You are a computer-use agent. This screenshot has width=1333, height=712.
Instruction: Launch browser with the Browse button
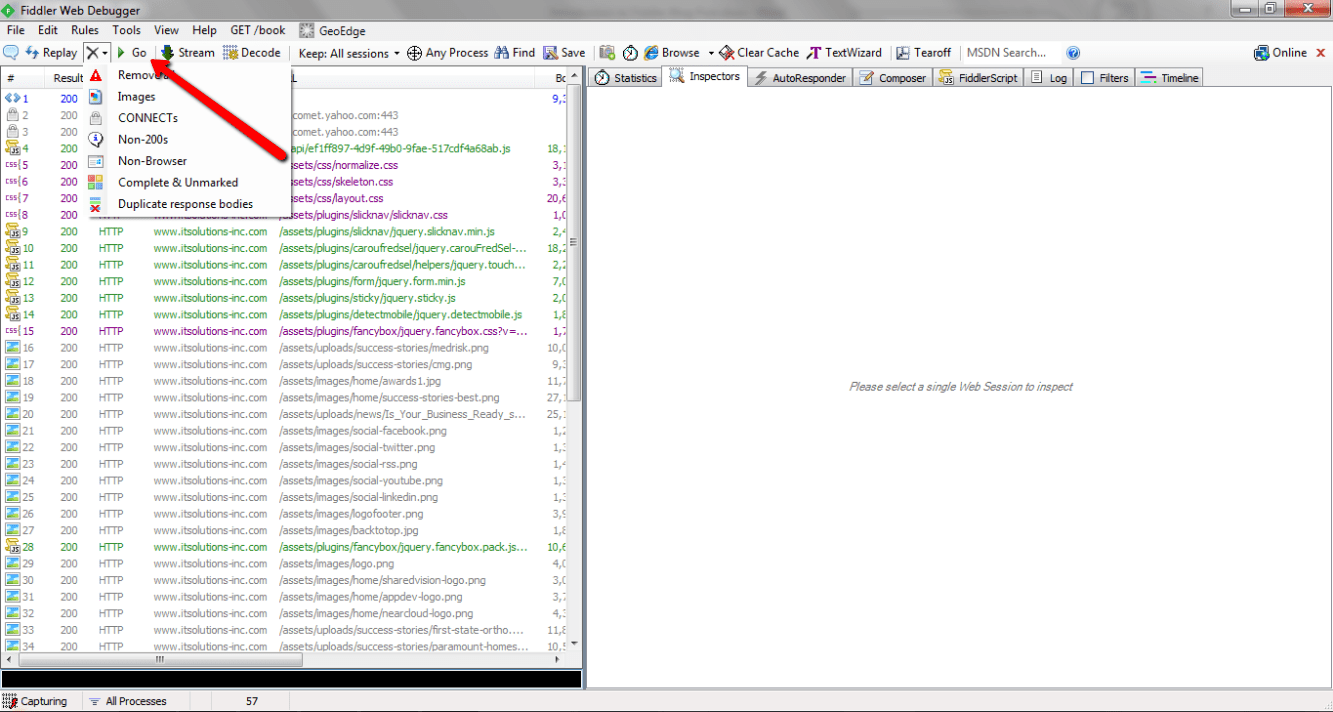[672, 53]
